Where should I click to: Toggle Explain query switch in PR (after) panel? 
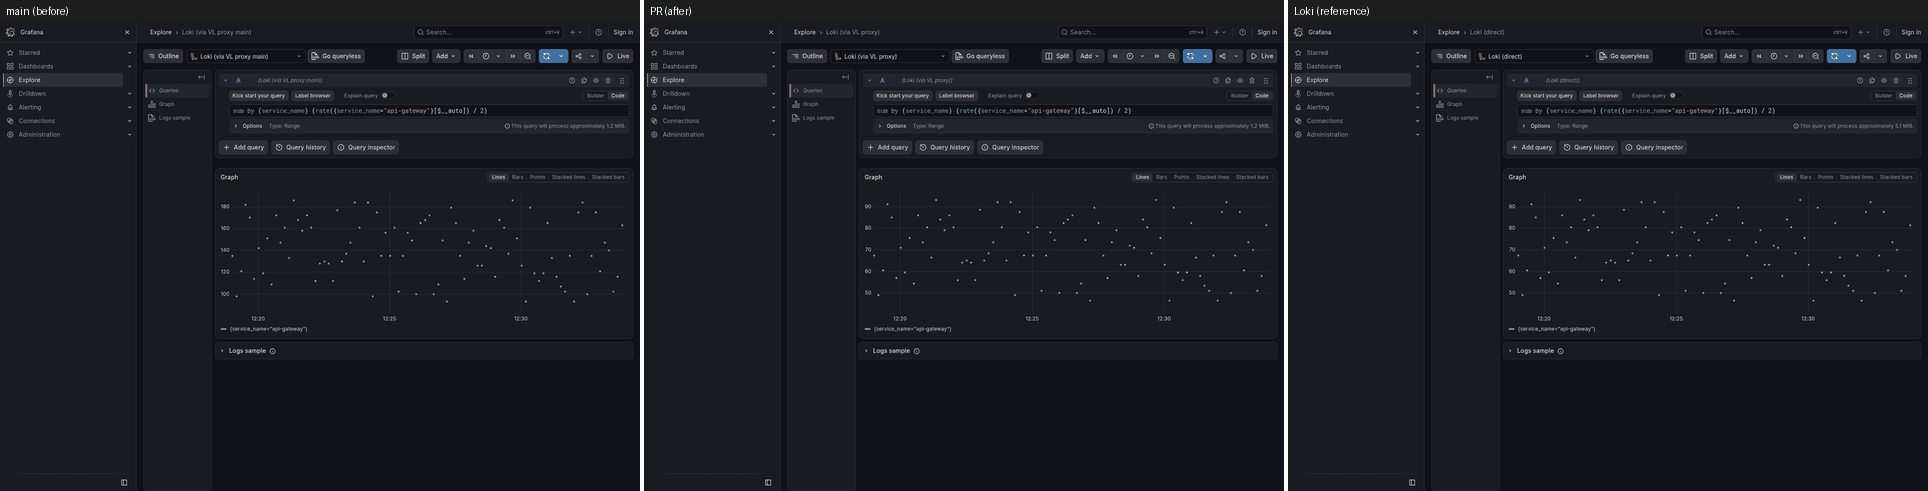click(1031, 96)
